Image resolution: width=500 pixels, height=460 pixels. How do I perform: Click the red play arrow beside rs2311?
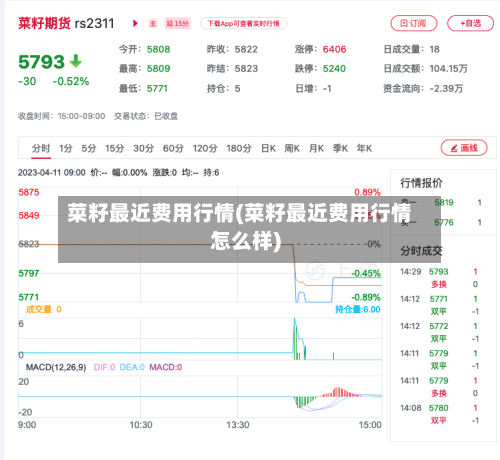pyautogui.click(x=135, y=23)
